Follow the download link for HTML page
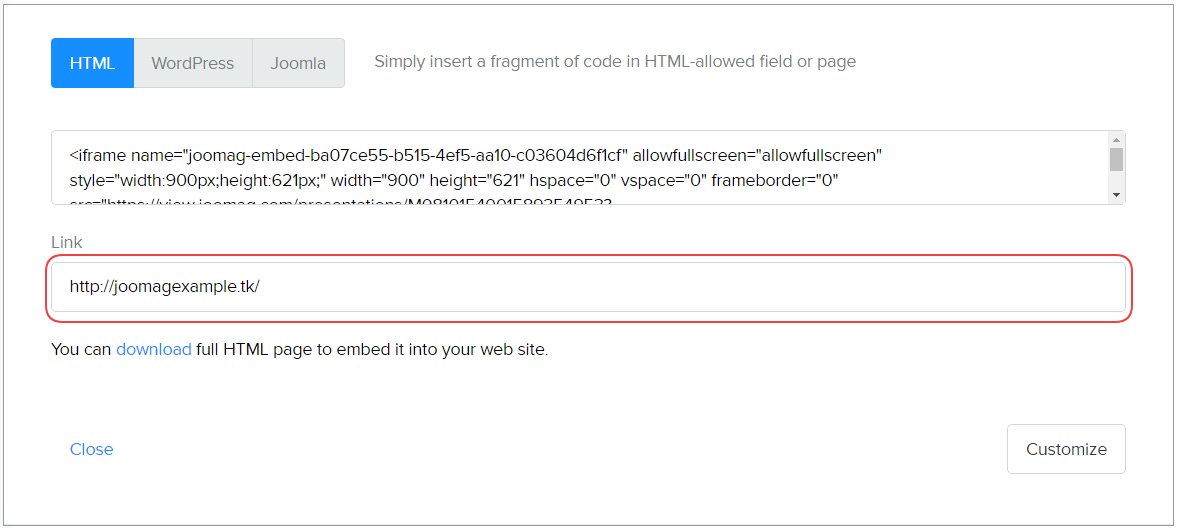 pos(153,350)
